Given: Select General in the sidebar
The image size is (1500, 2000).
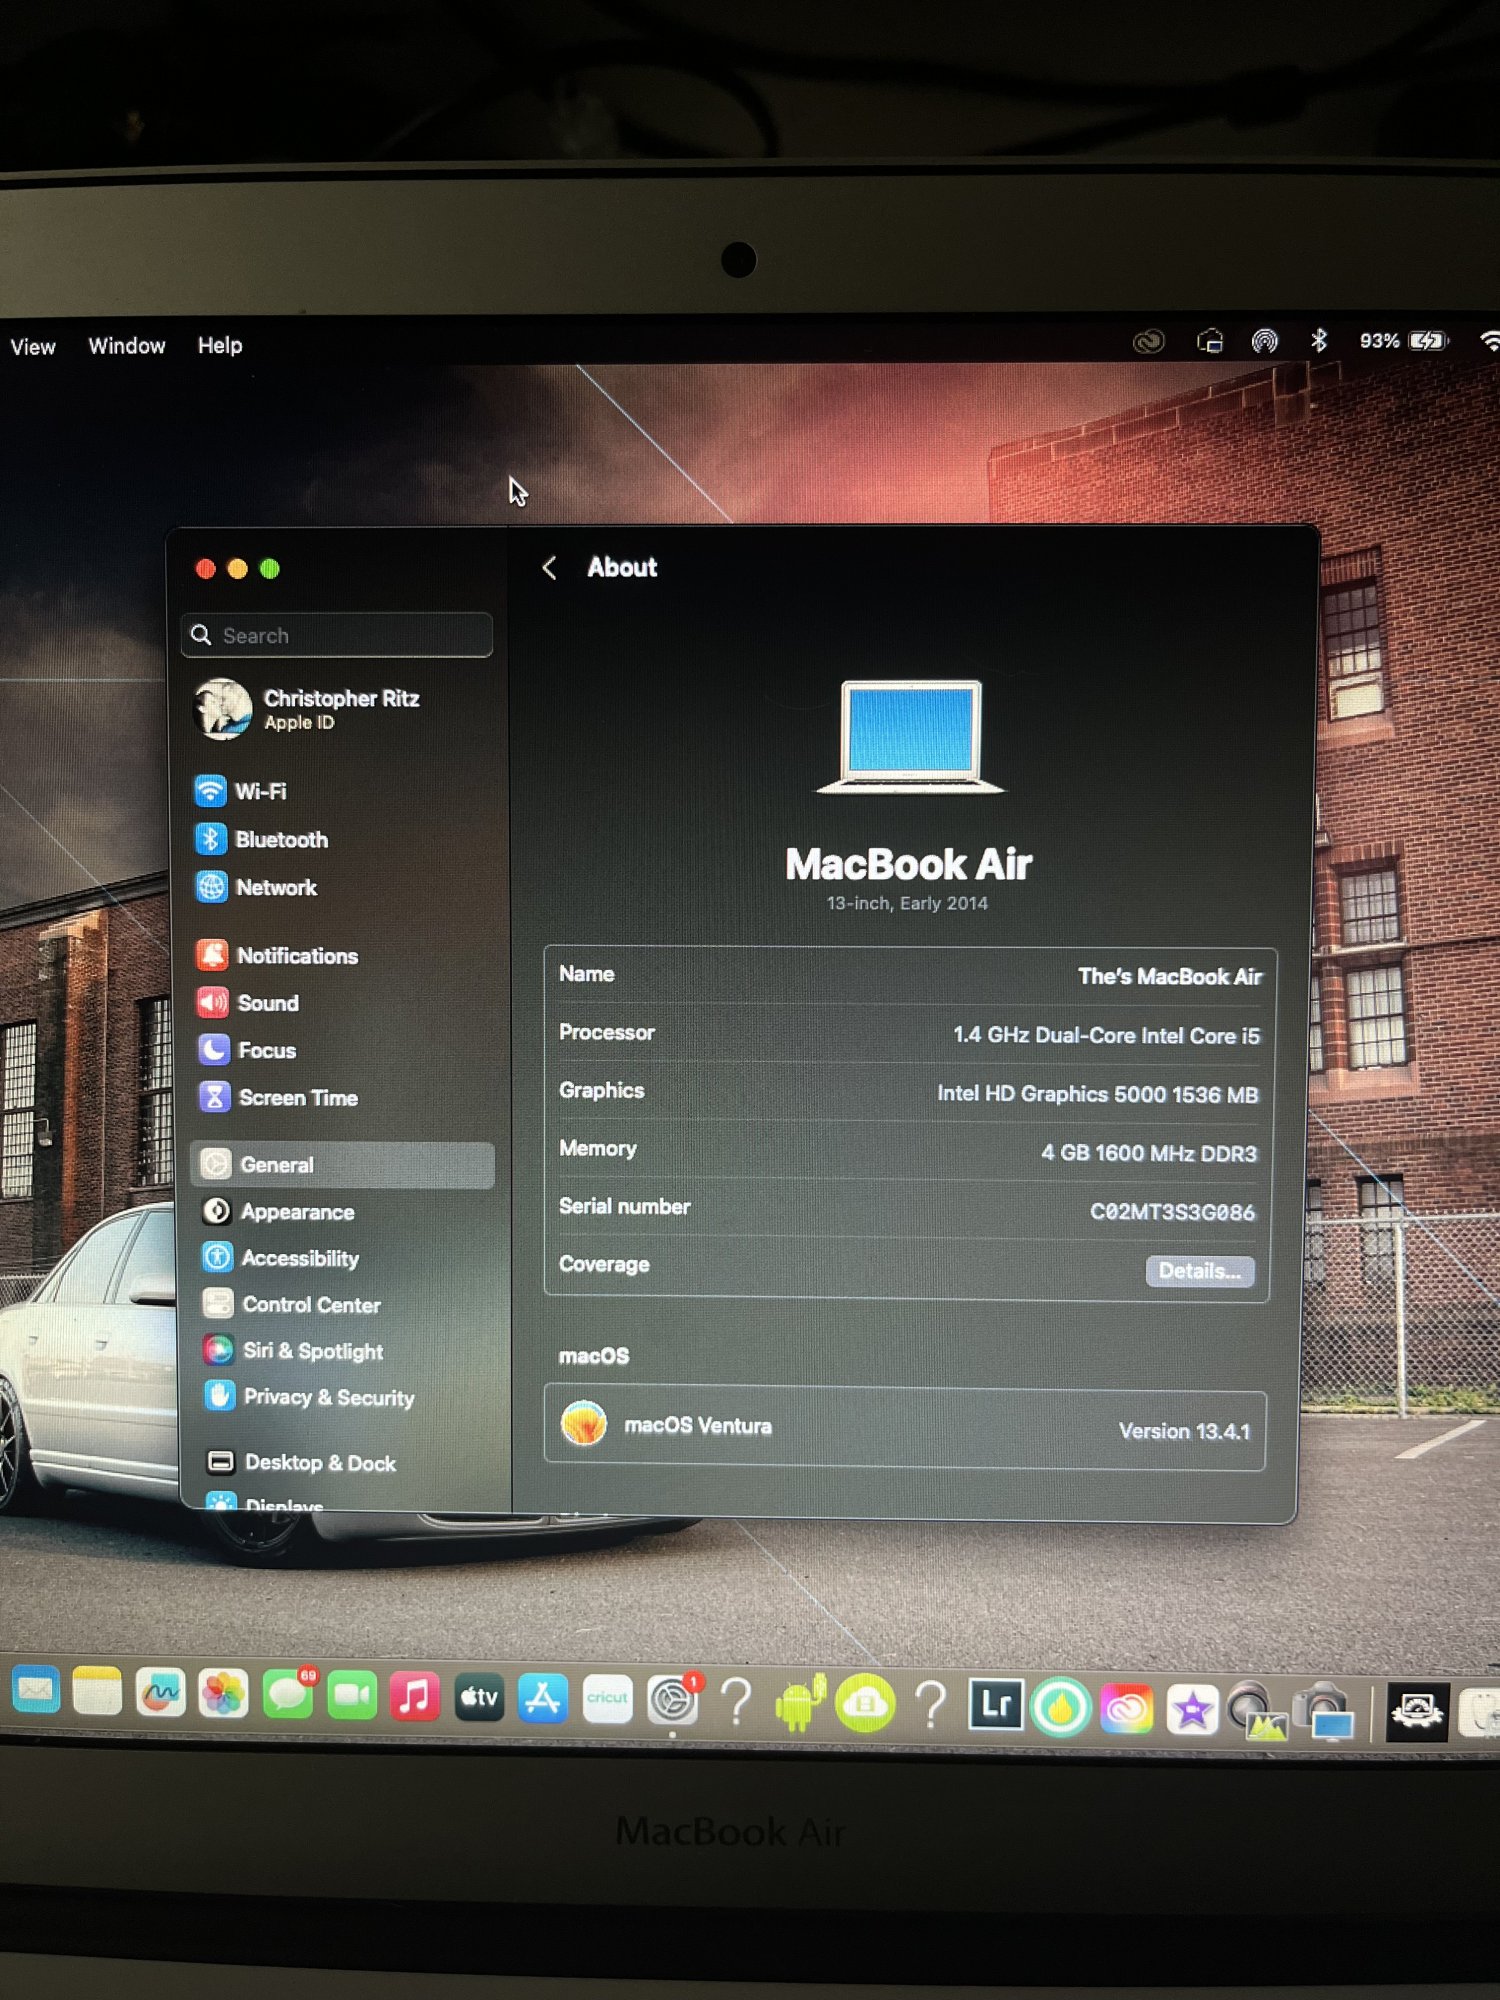Looking at the screenshot, I should coord(342,1164).
